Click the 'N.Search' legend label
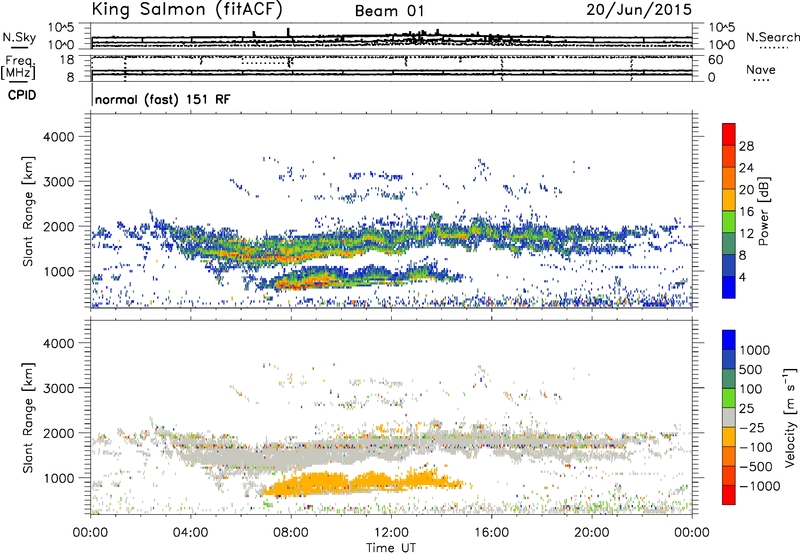 click(x=772, y=37)
